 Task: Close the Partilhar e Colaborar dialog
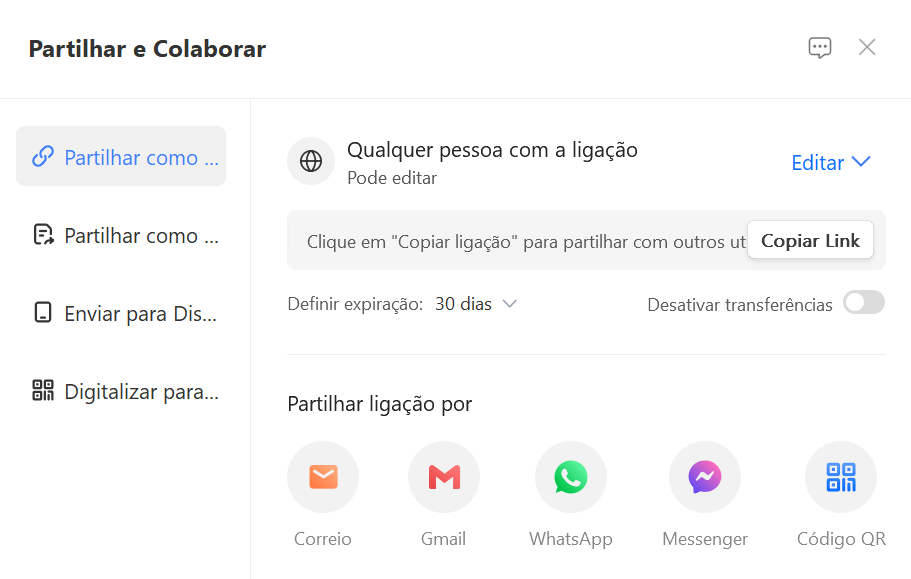coord(867,47)
